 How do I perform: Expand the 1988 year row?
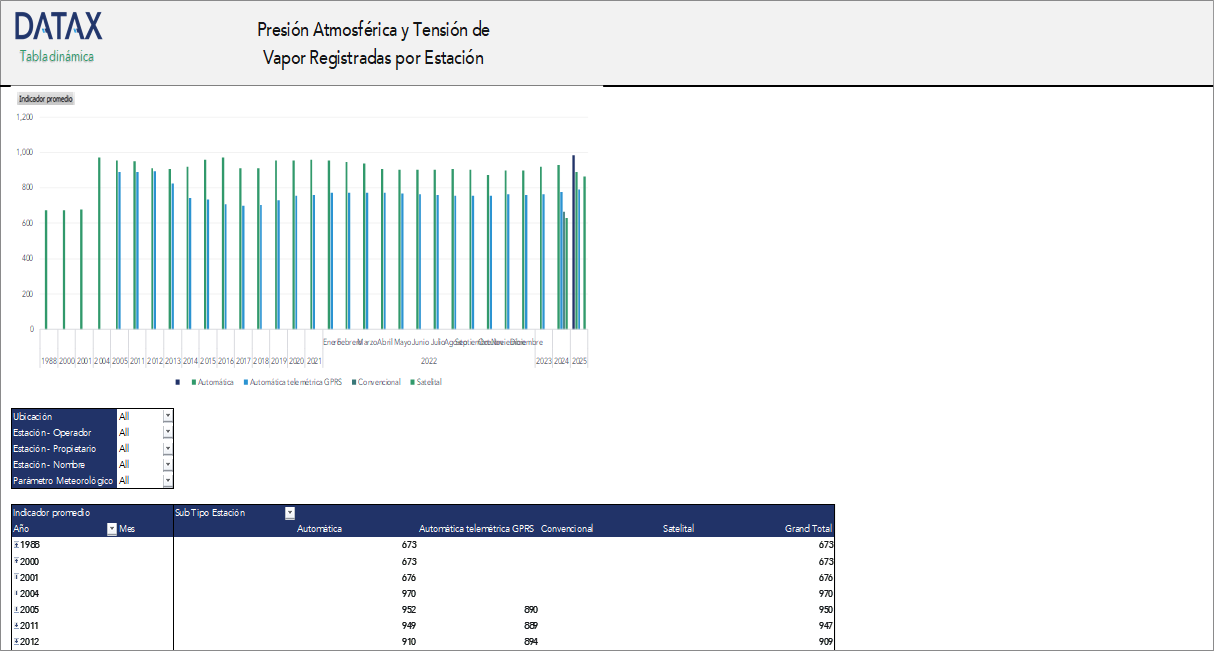(16, 545)
